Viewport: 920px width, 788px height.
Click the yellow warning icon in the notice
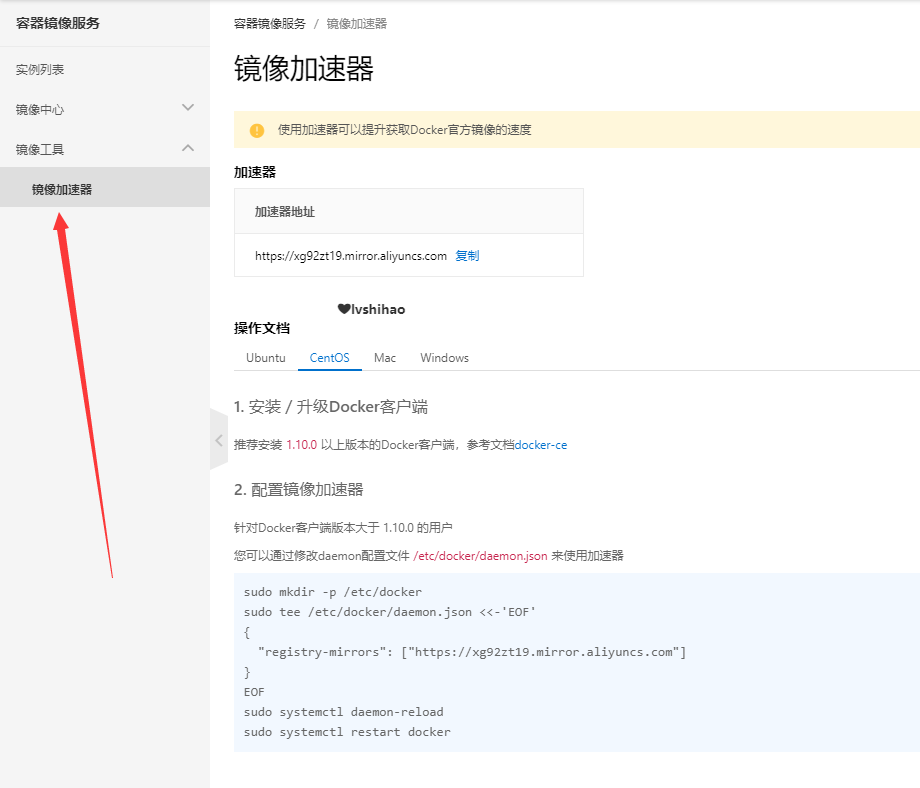click(257, 130)
